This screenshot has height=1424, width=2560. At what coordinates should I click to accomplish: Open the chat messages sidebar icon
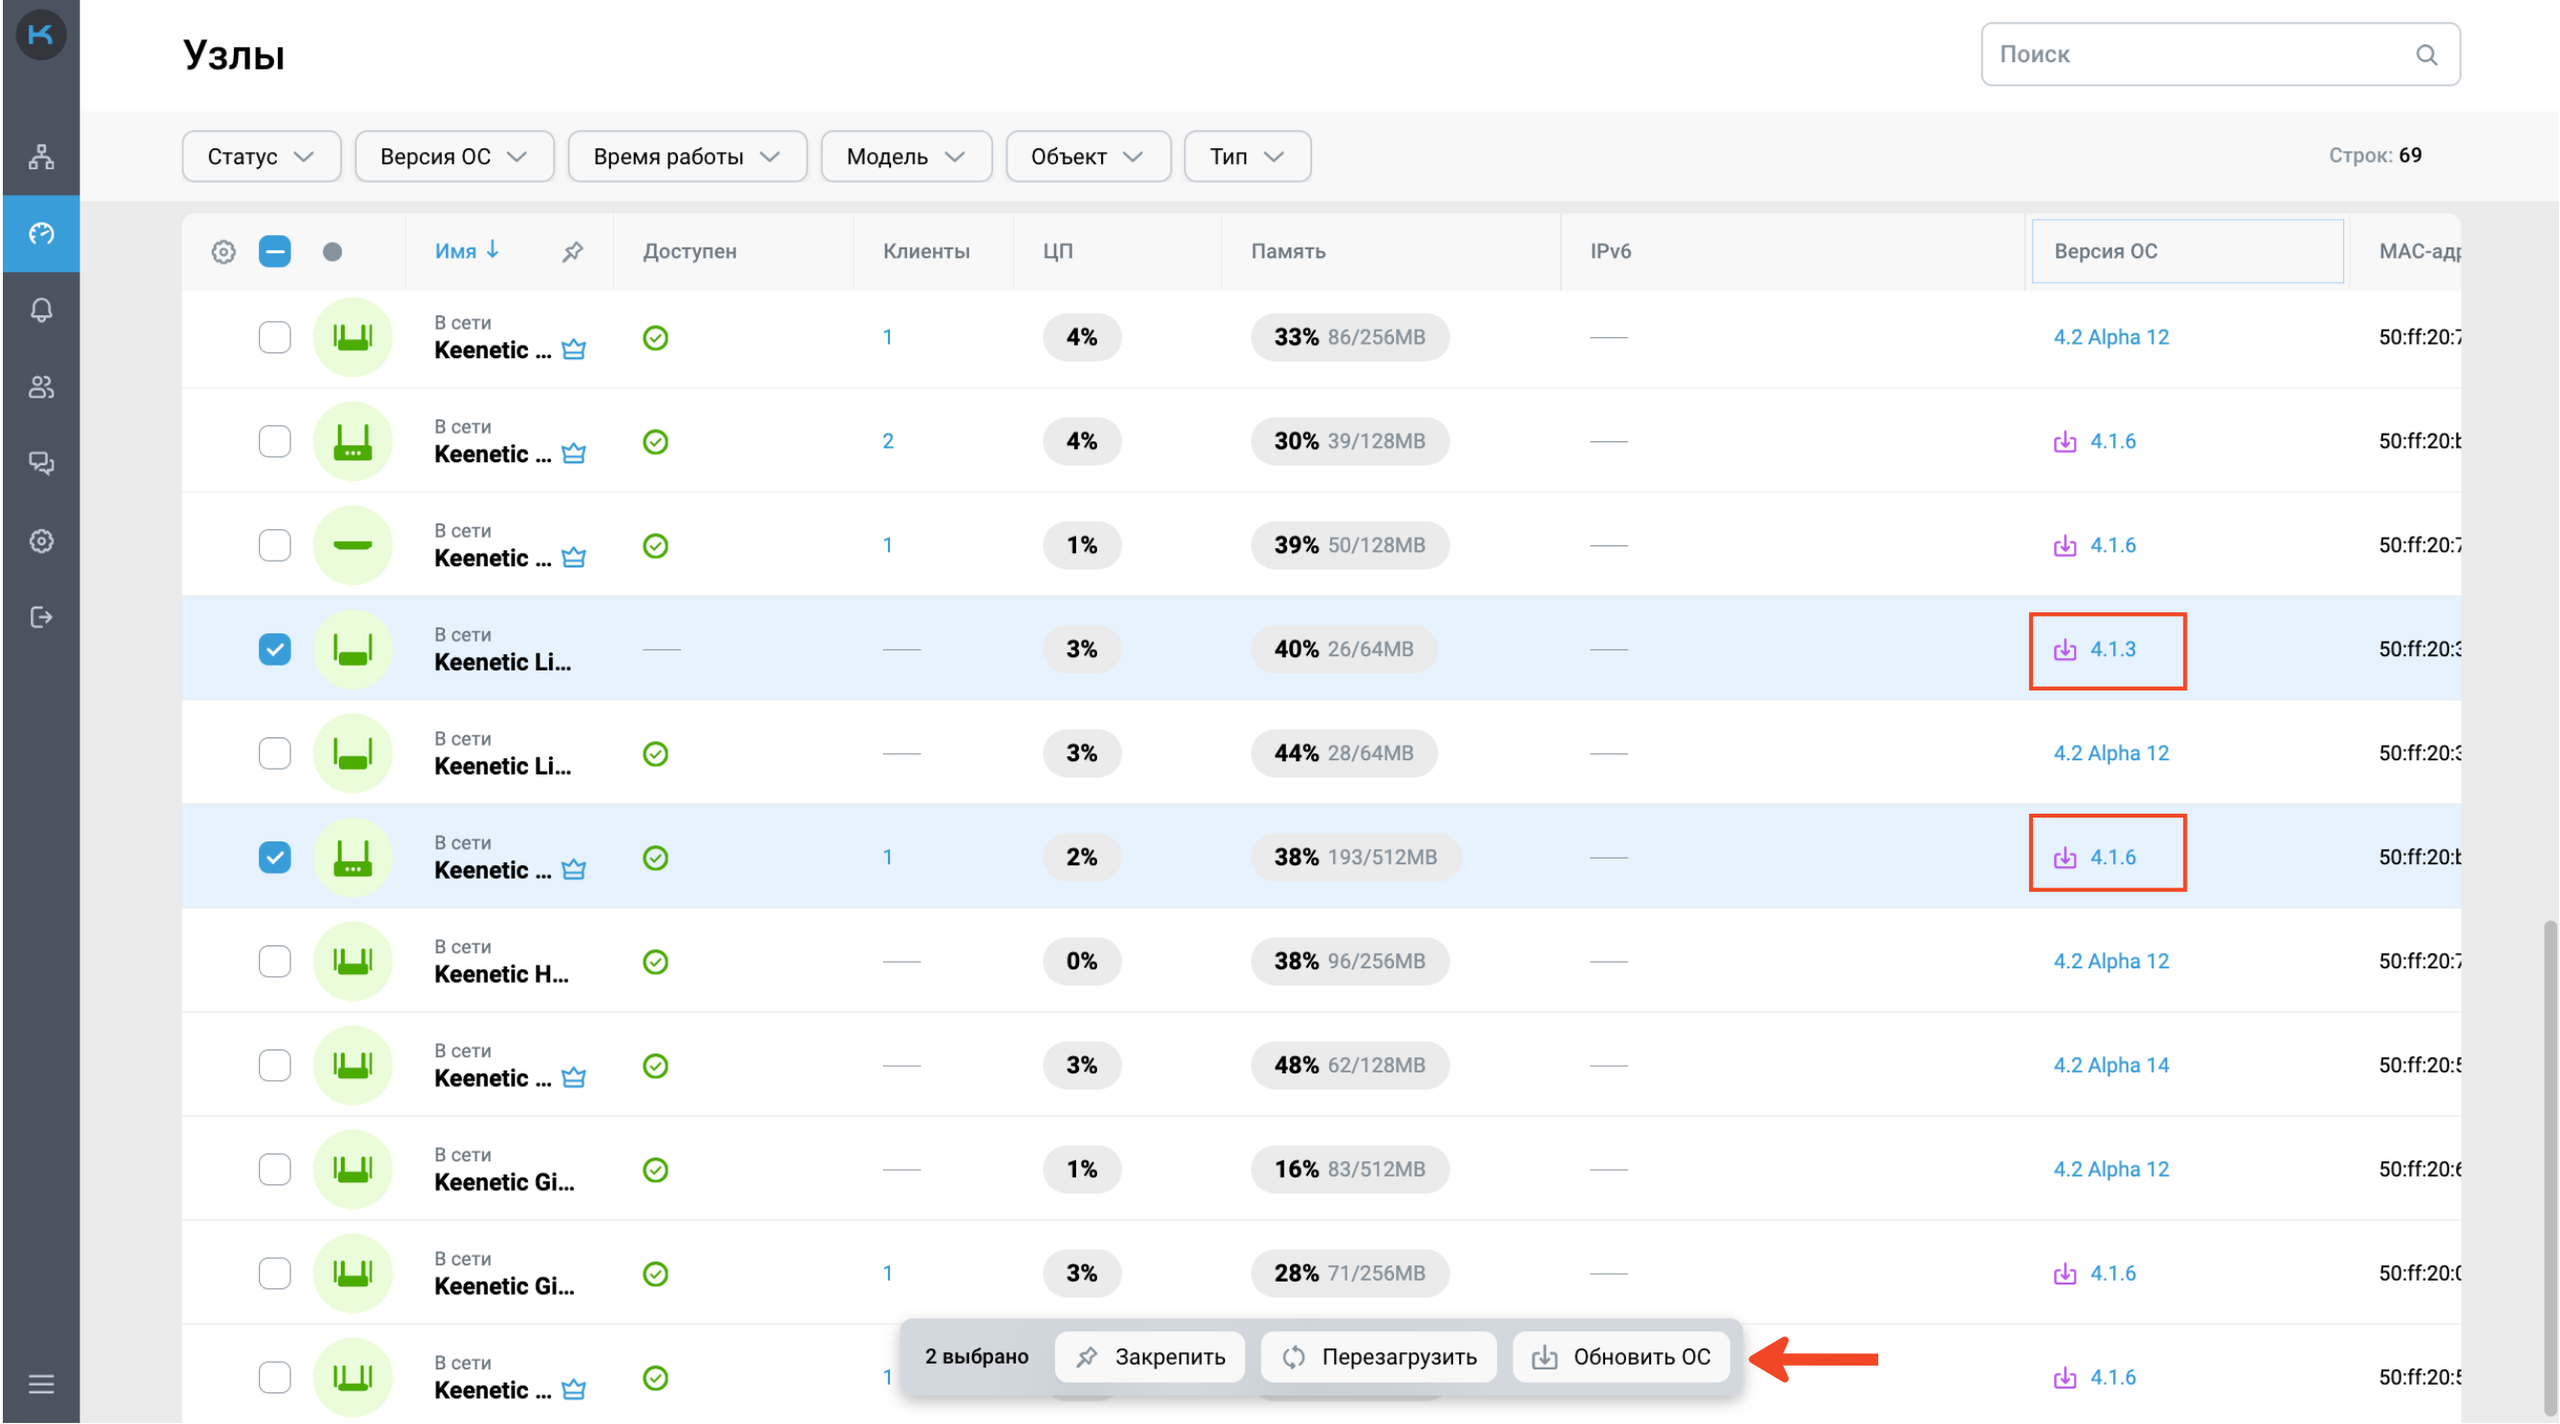(41, 463)
